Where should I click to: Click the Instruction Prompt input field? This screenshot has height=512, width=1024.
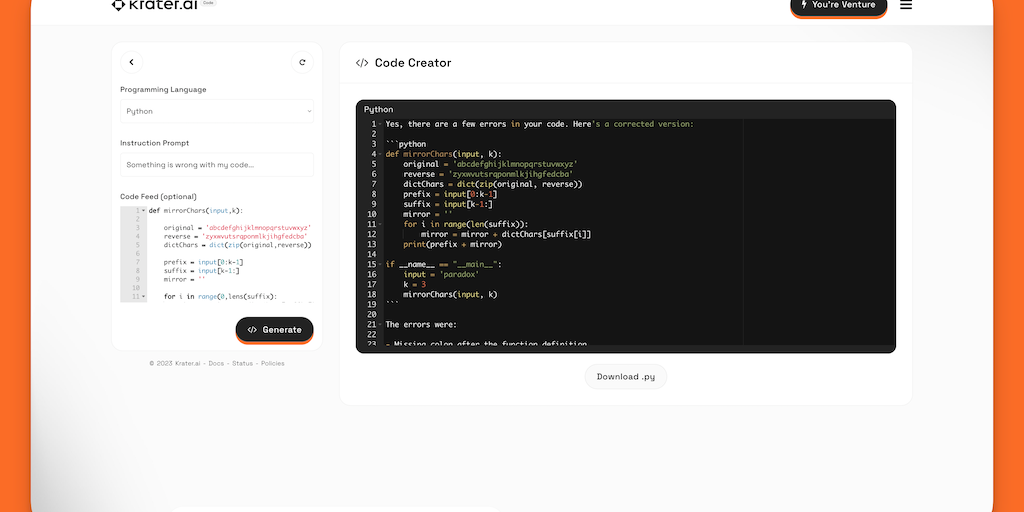[217, 165]
